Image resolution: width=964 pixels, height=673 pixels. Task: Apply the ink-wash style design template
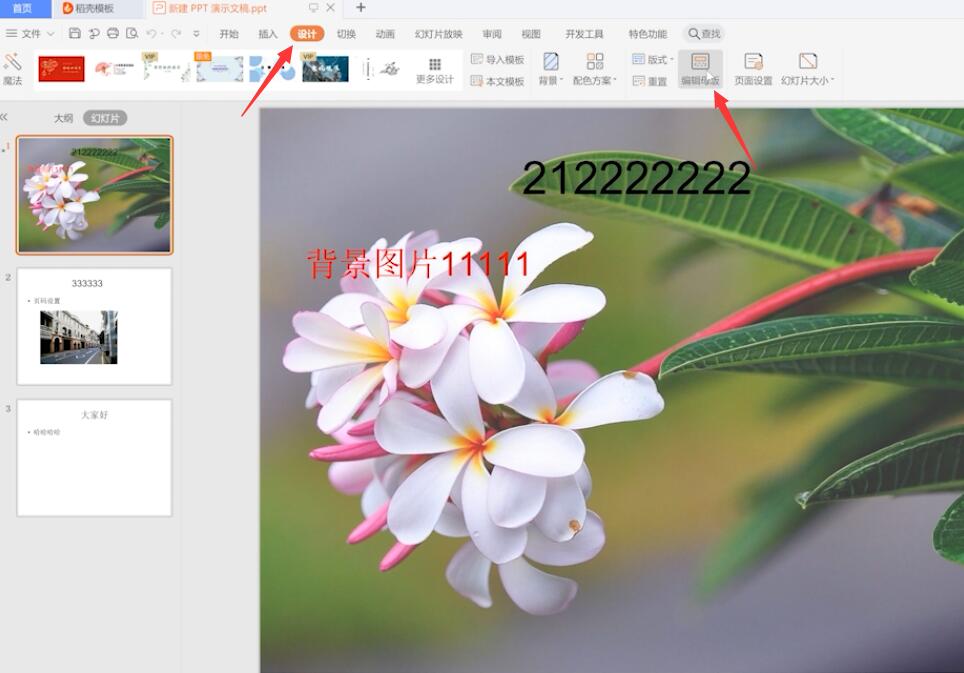click(x=382, y=69)
